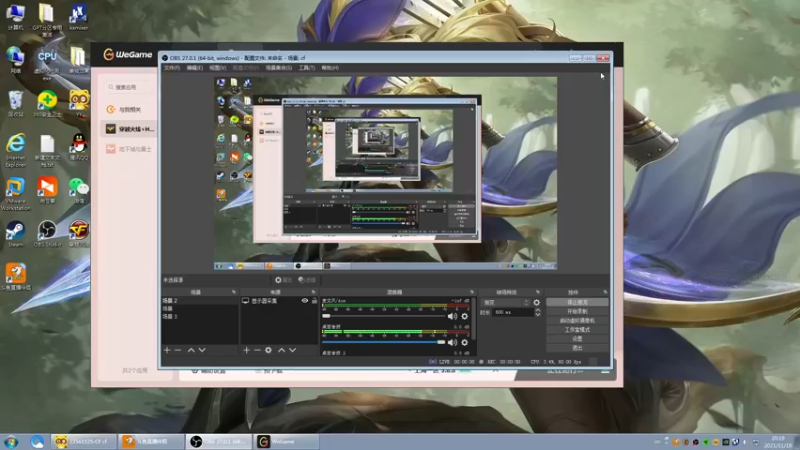The image size is (800, 450).
Task: Move the selected source up
Action: tap(281, 350)
